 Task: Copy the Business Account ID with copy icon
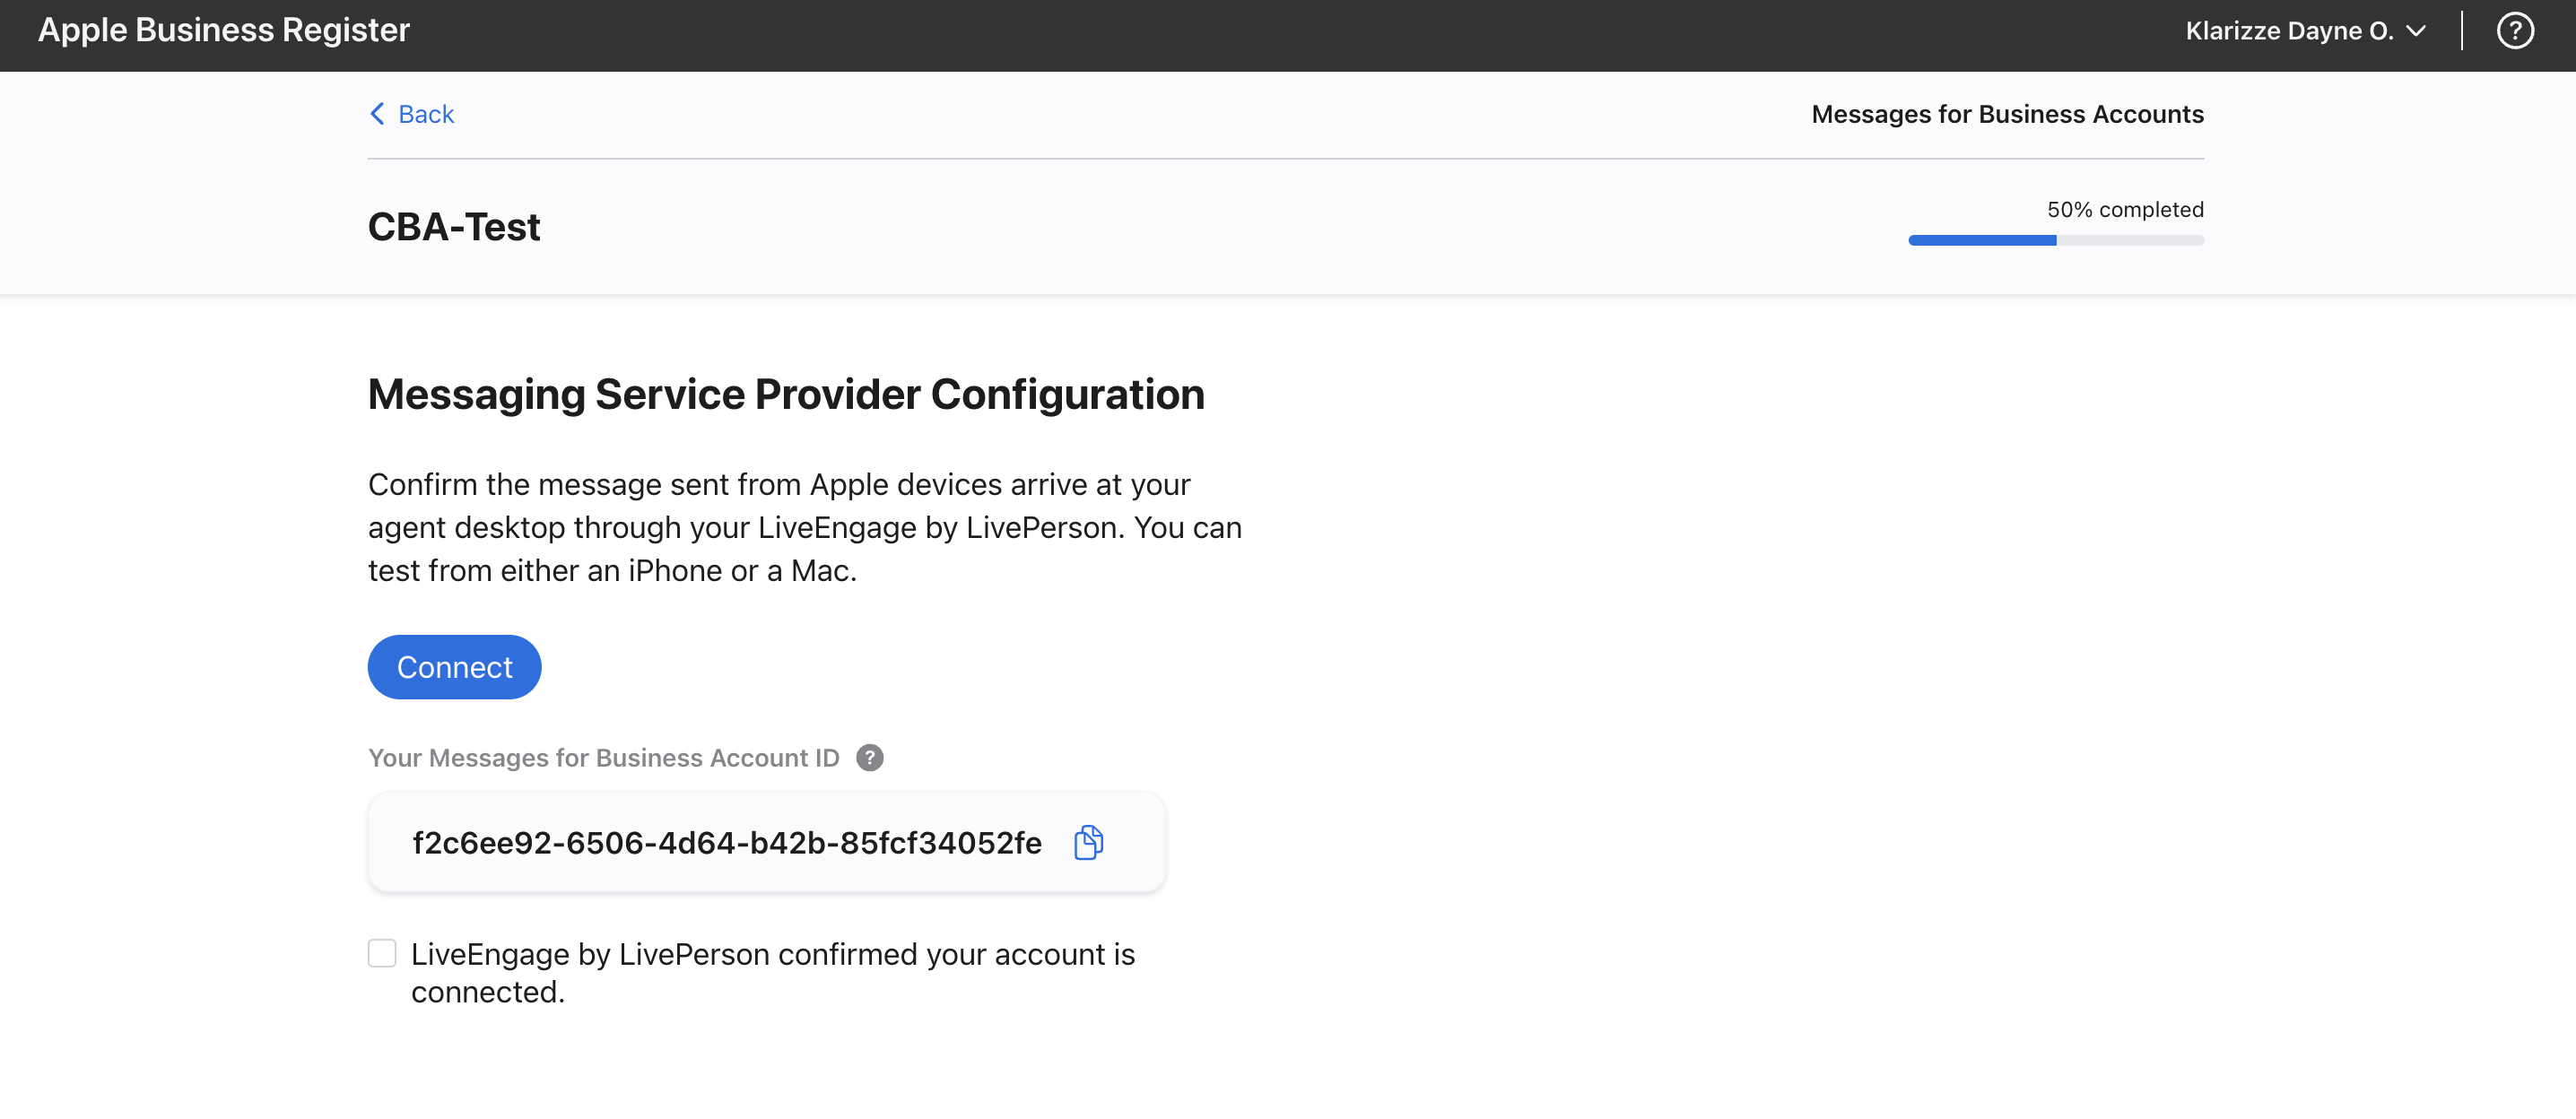tap(1088, 842)
